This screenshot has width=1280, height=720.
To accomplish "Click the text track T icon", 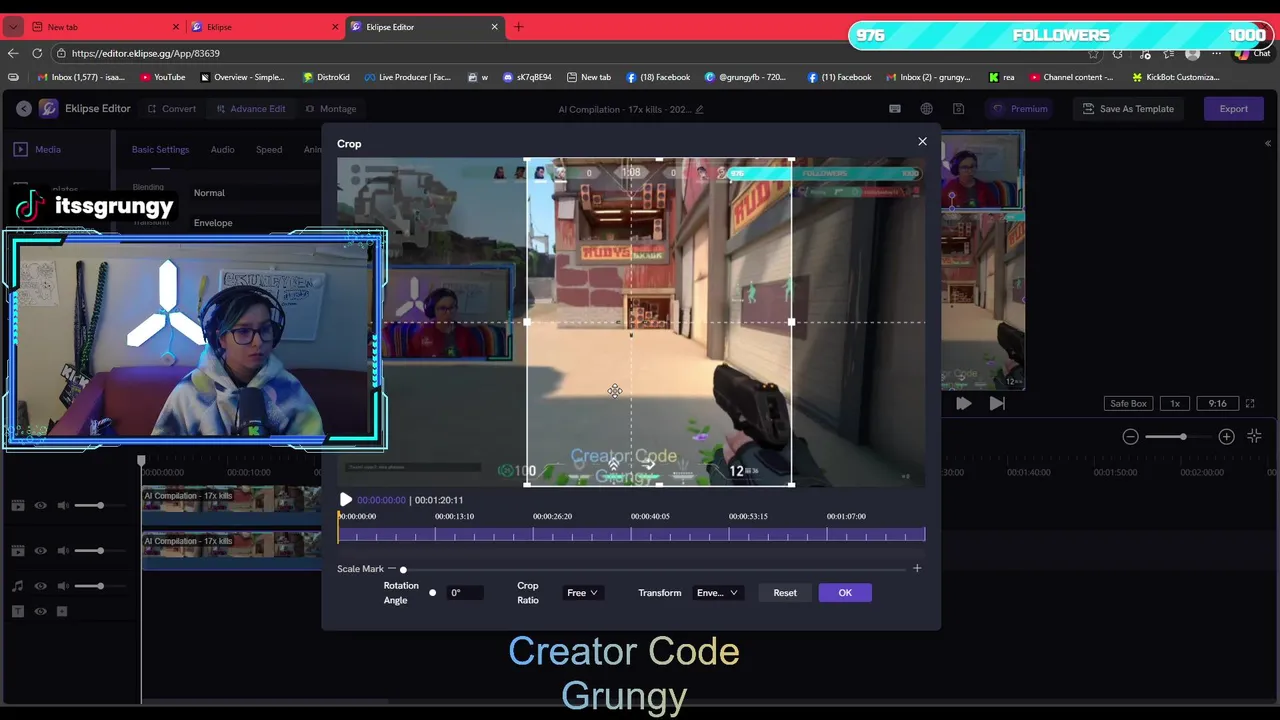I will pos(17,611).
